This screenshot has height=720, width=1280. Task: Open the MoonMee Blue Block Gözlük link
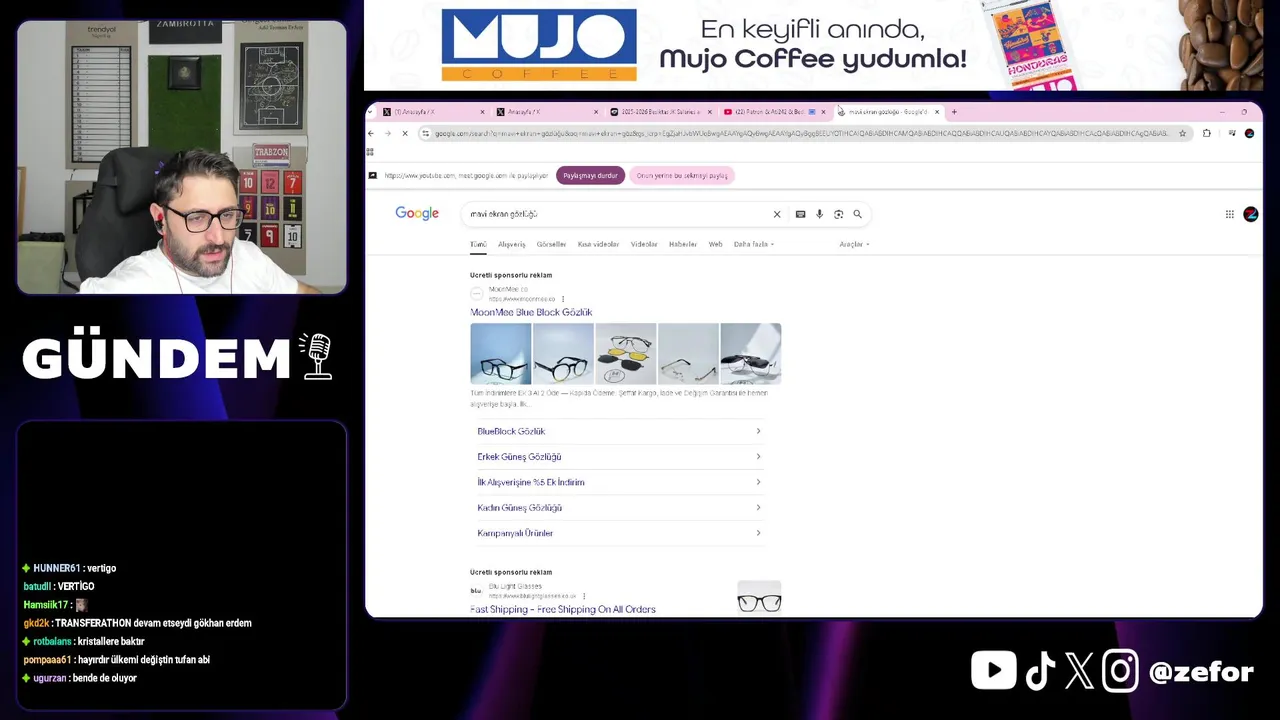[531, 312]
